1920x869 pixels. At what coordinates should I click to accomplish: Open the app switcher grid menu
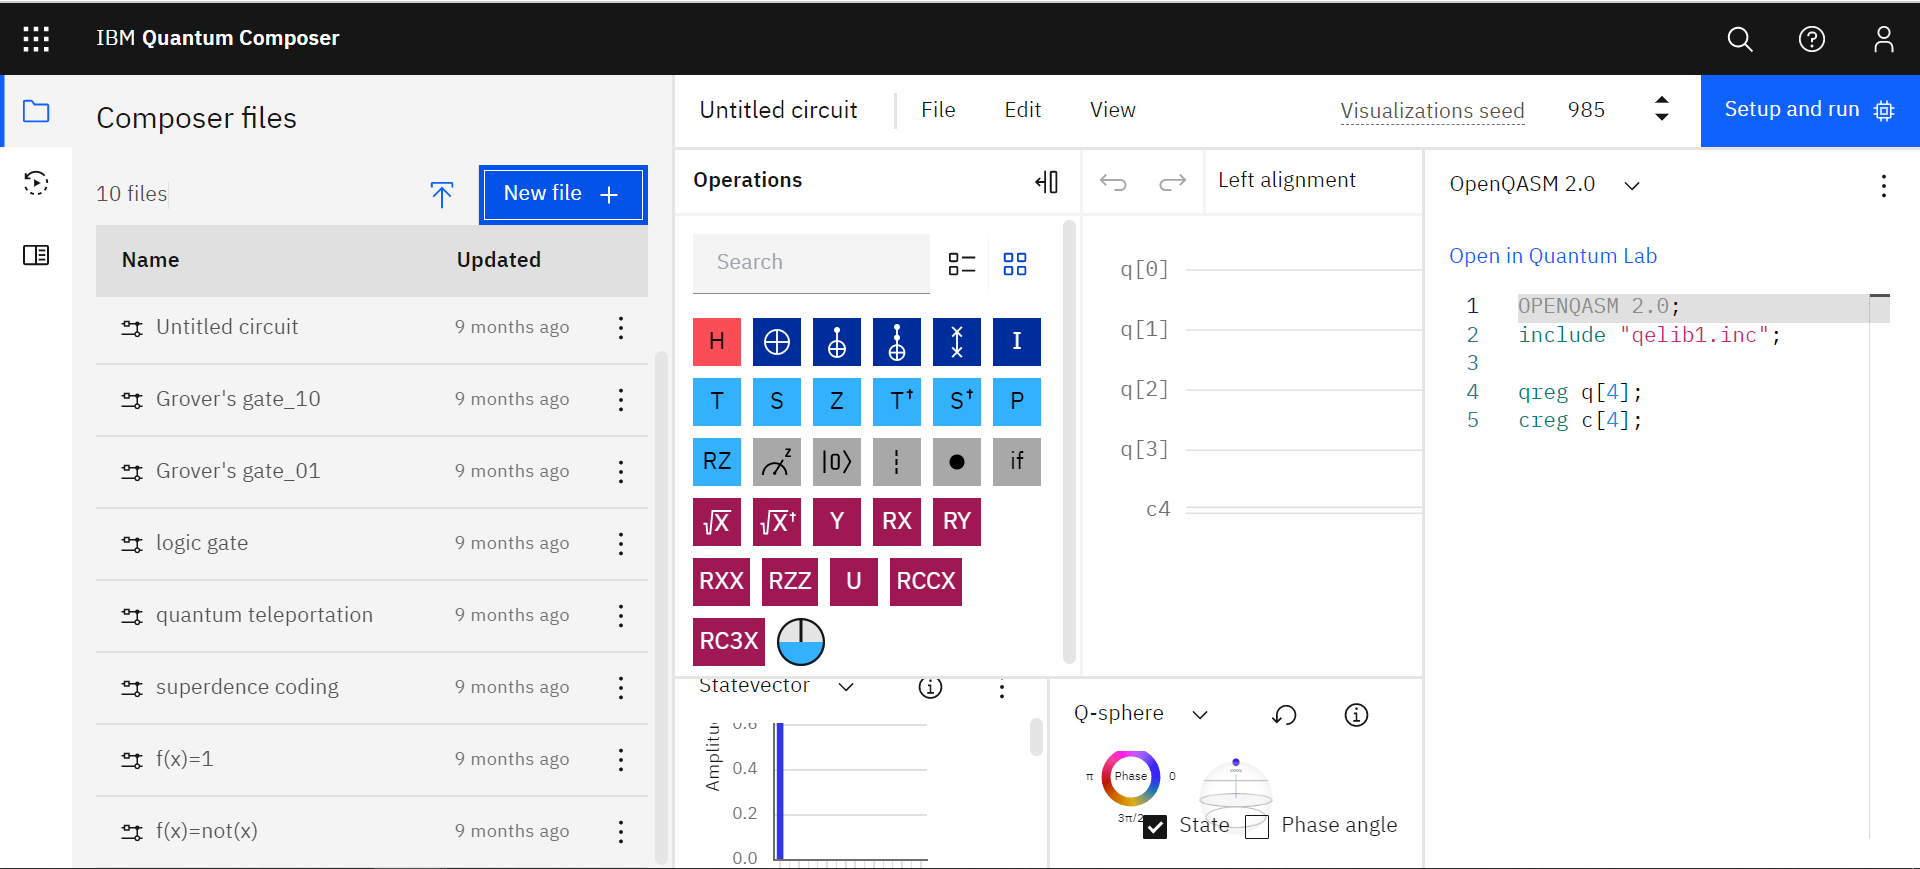[x=36, y=38]
